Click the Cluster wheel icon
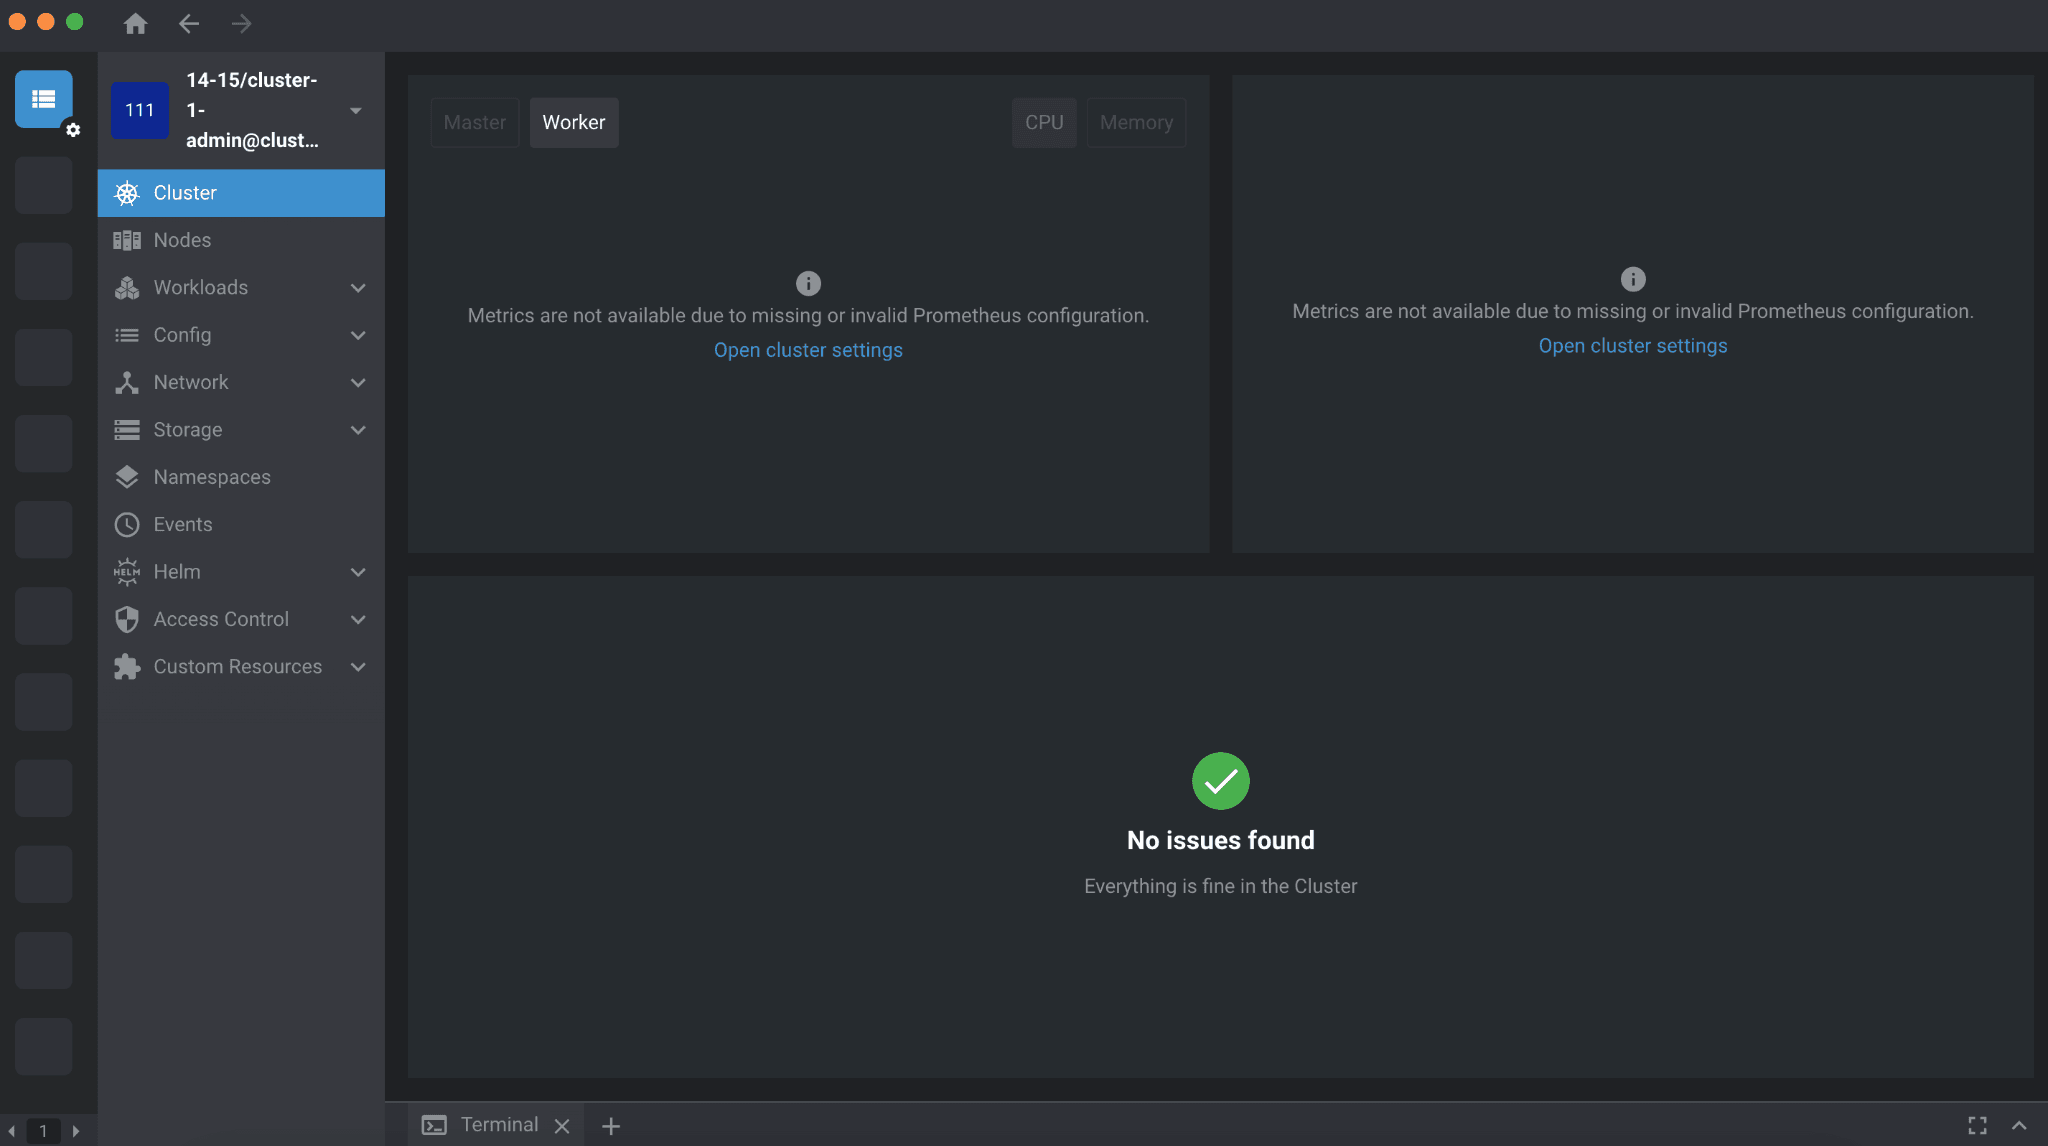Viewport: 2048px width, 1146px height. click(127, 193)
